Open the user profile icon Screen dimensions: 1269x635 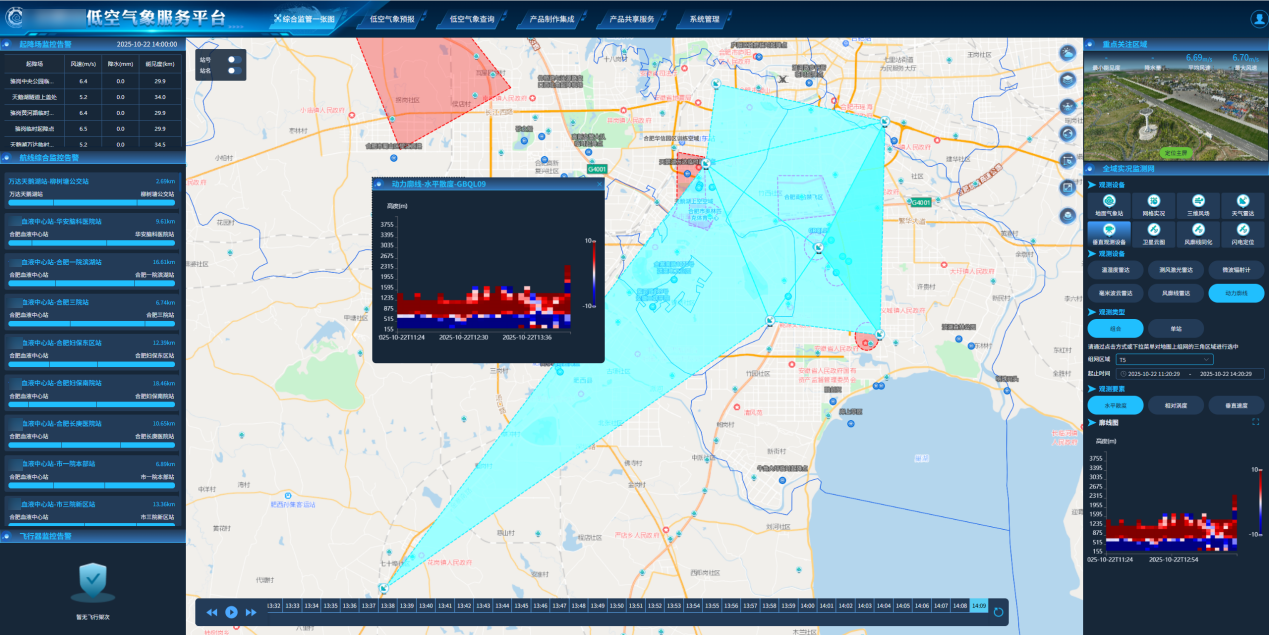click(1258, 19)
